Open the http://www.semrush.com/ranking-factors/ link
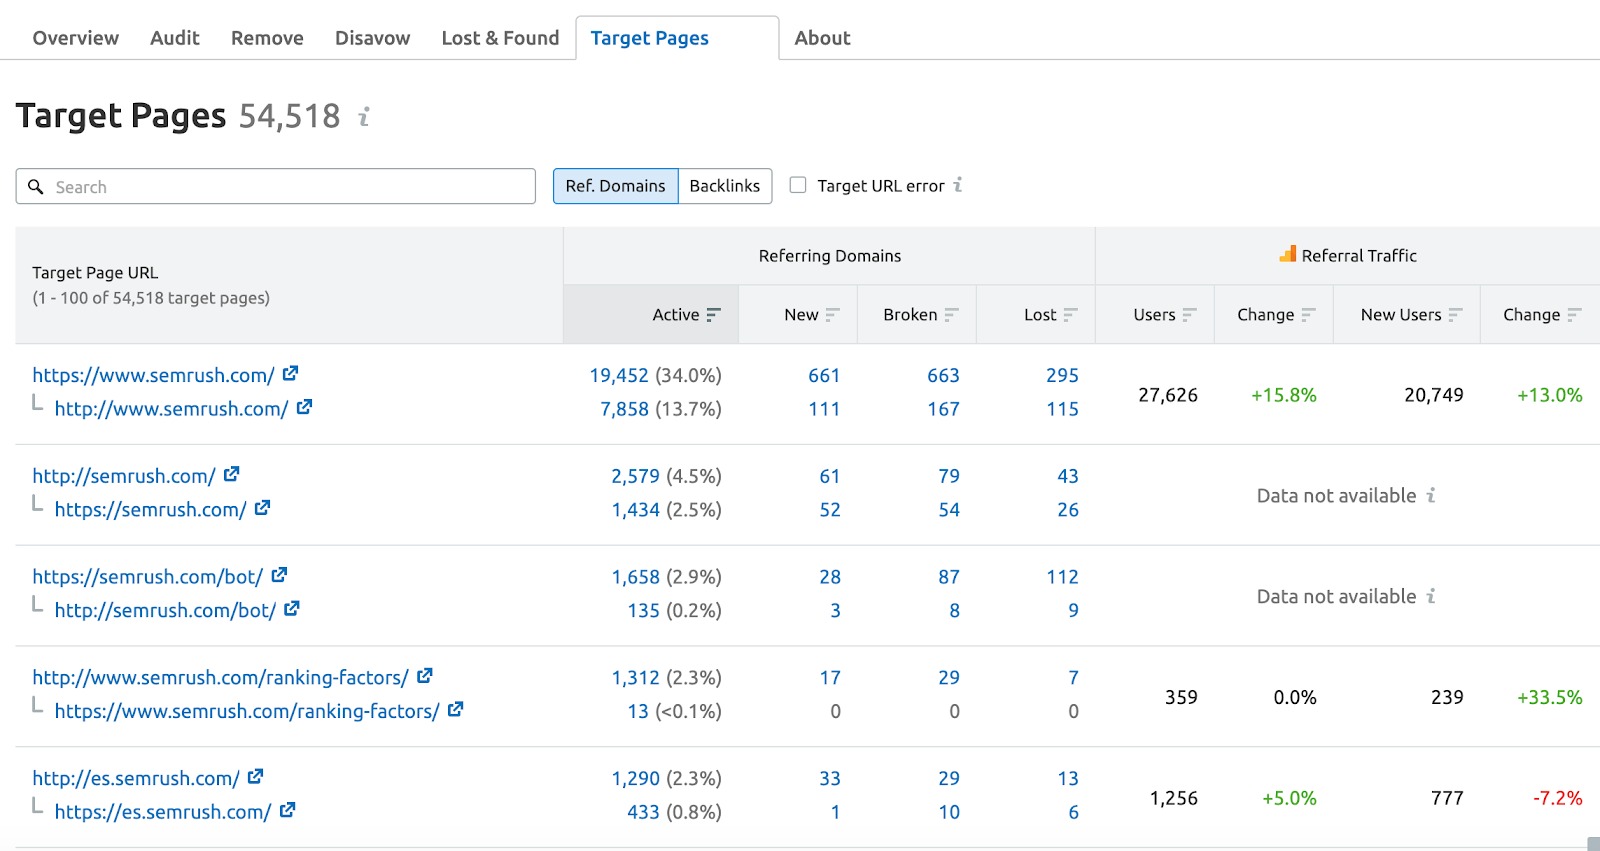Viewport: 1600px width, 851px height. pyautogui.click(x=220, y=677)
